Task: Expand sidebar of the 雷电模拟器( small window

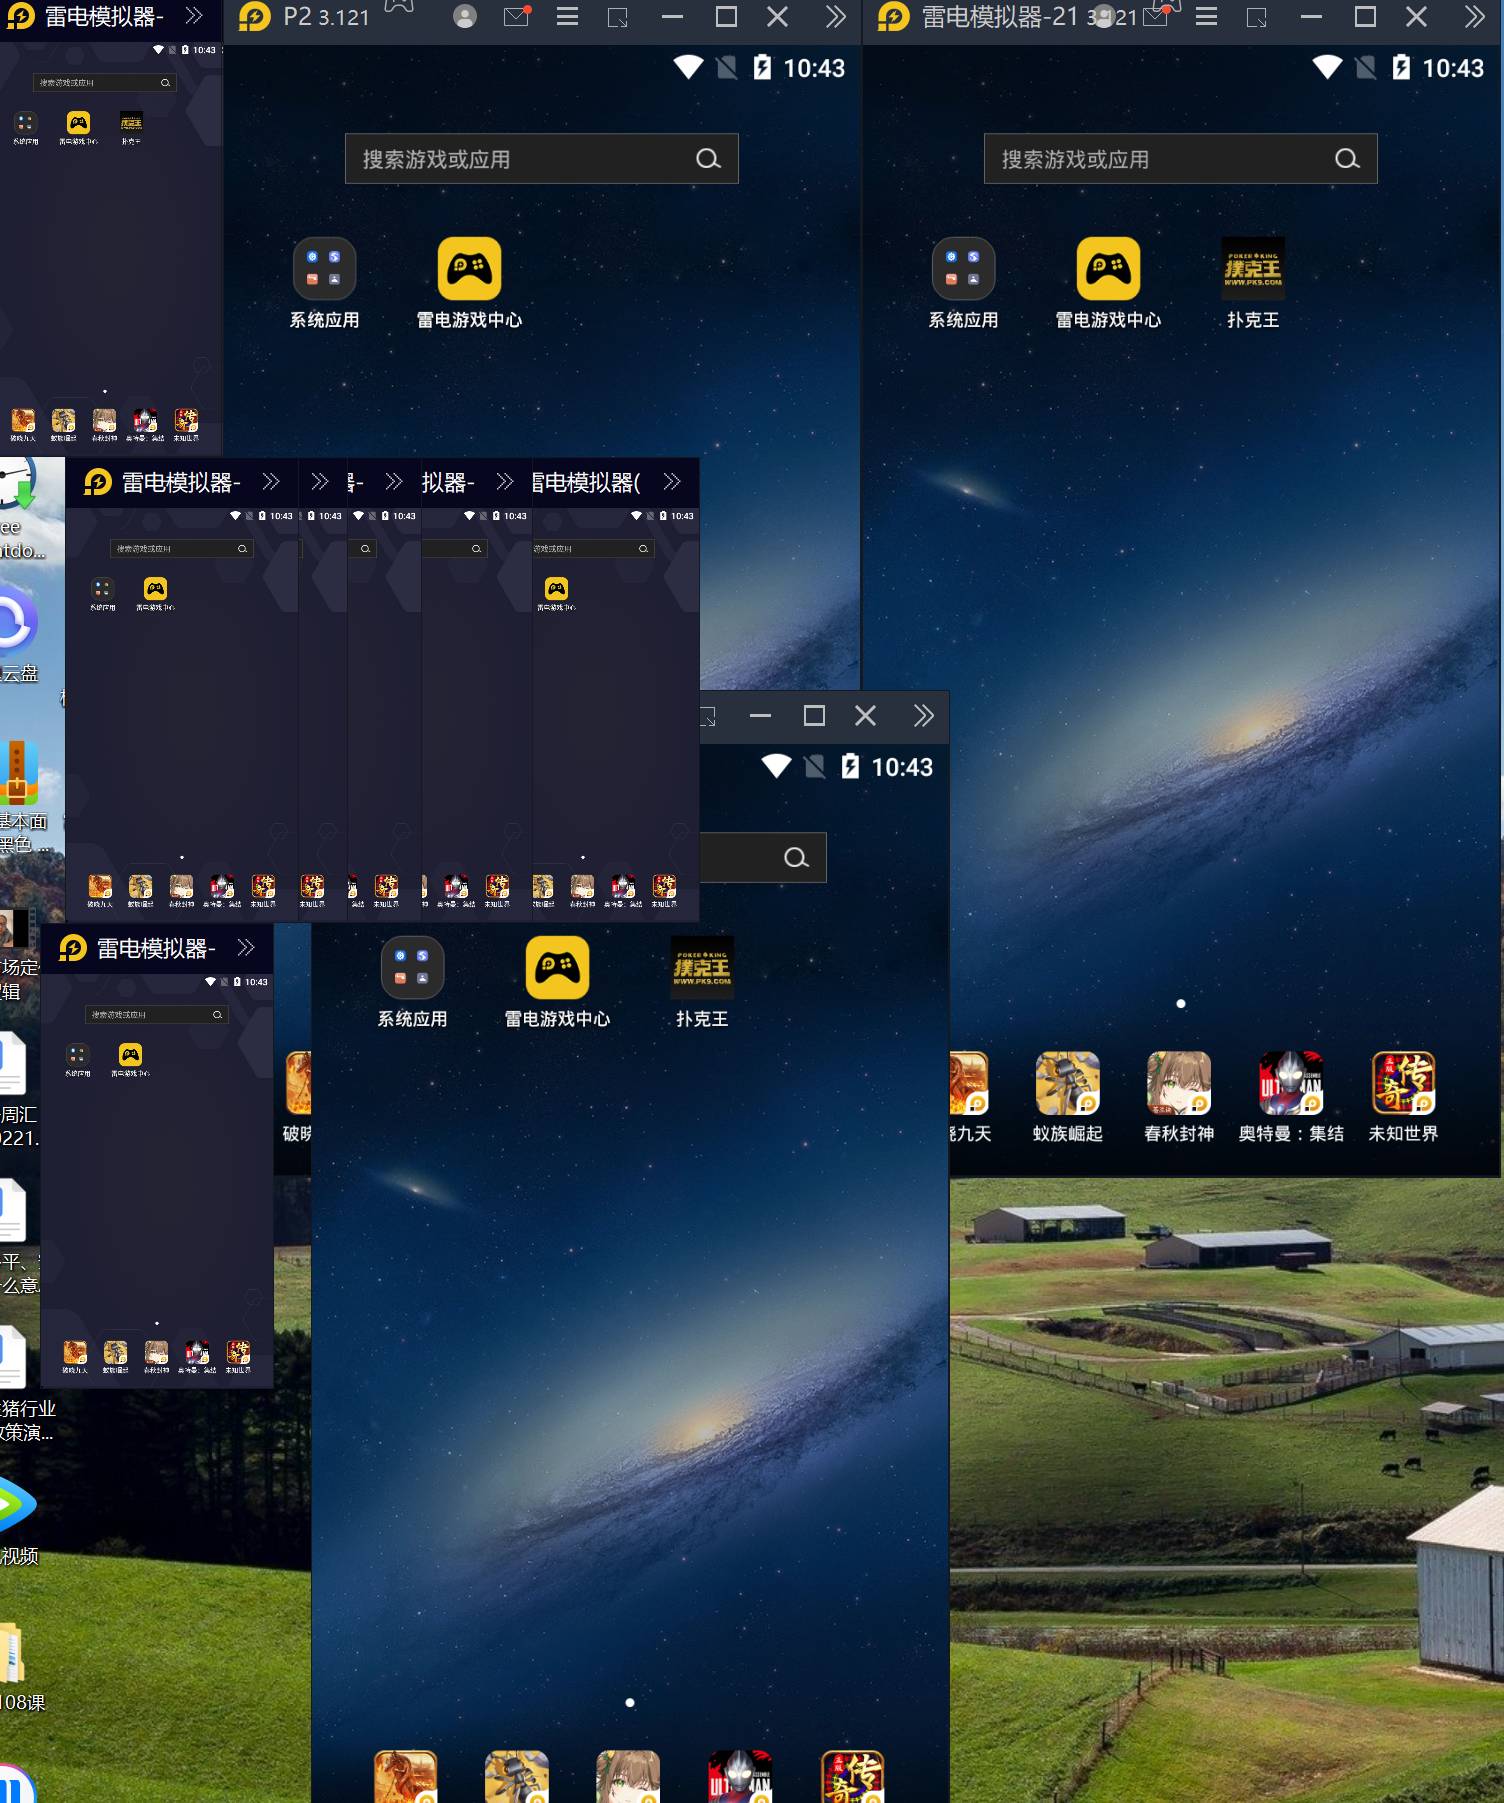Action: pyautogui.click(x=672, y=482)
